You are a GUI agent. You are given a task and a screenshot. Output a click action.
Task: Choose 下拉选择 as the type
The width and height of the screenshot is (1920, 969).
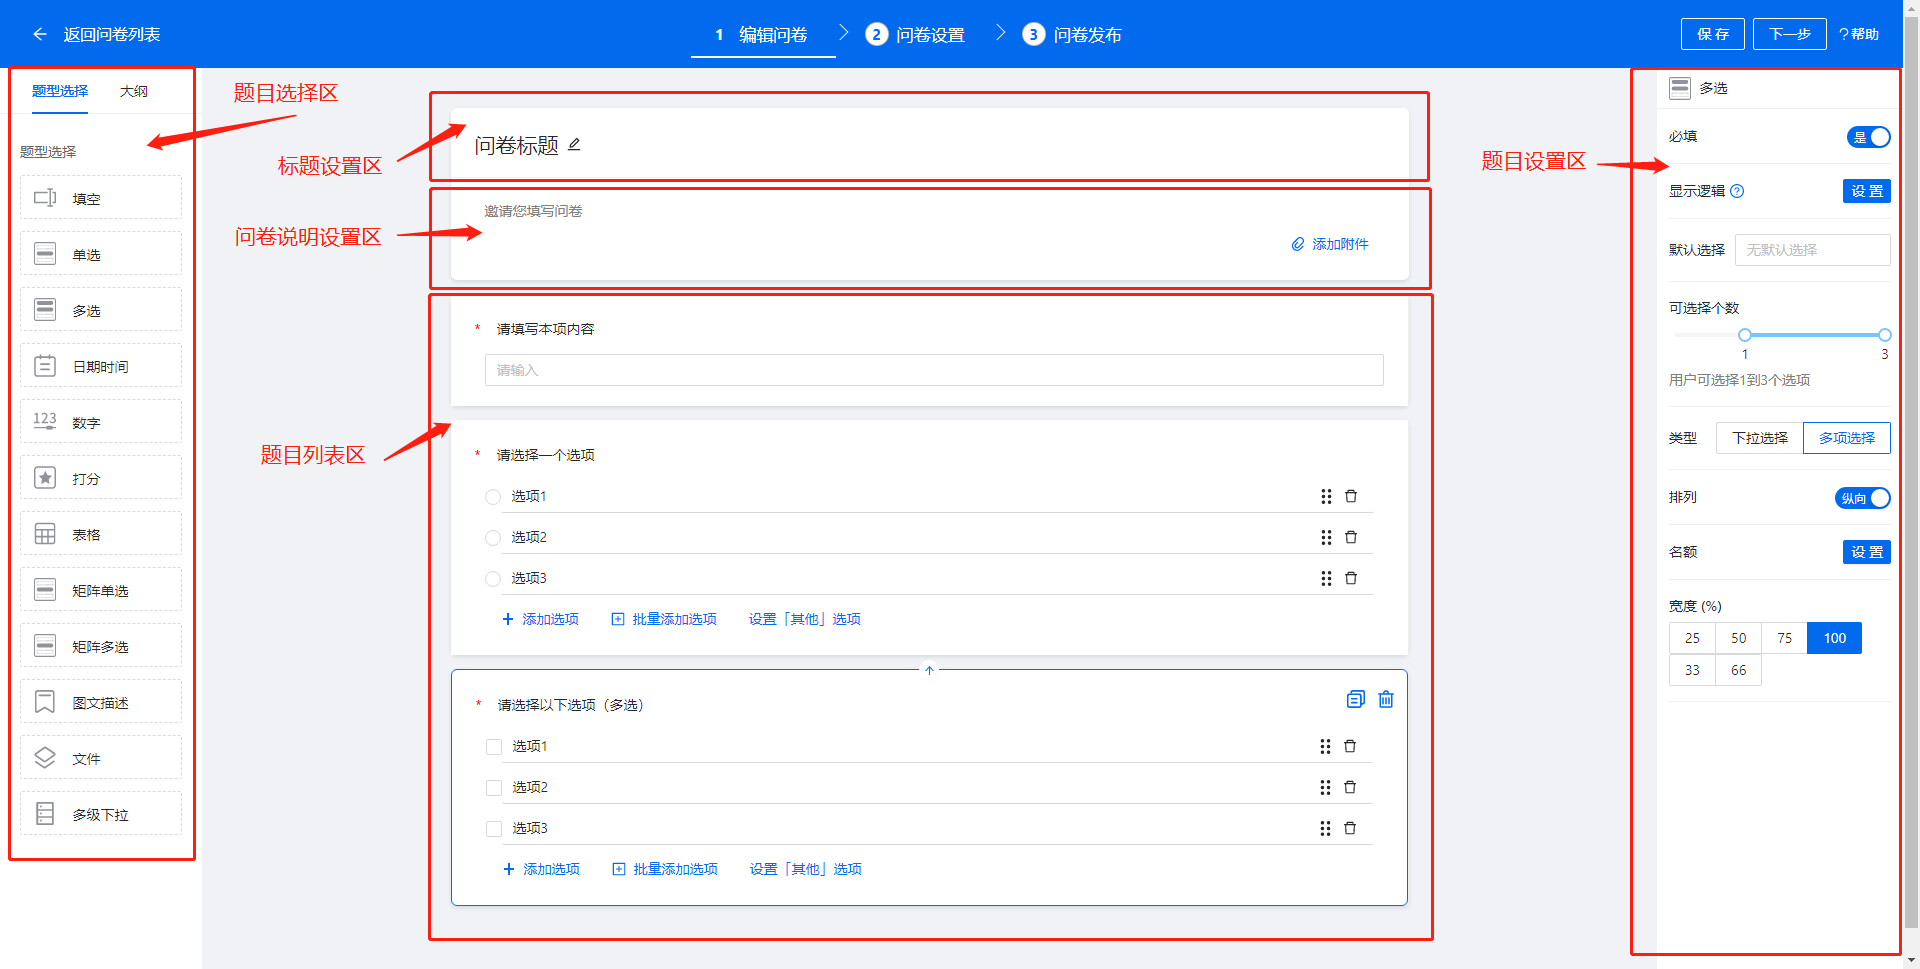coord(1759,438)
